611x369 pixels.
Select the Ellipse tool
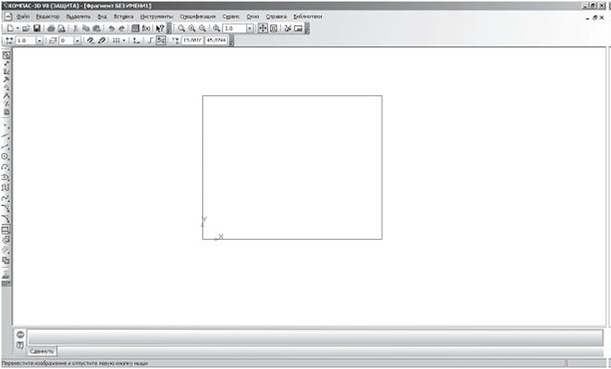point(5,177)
